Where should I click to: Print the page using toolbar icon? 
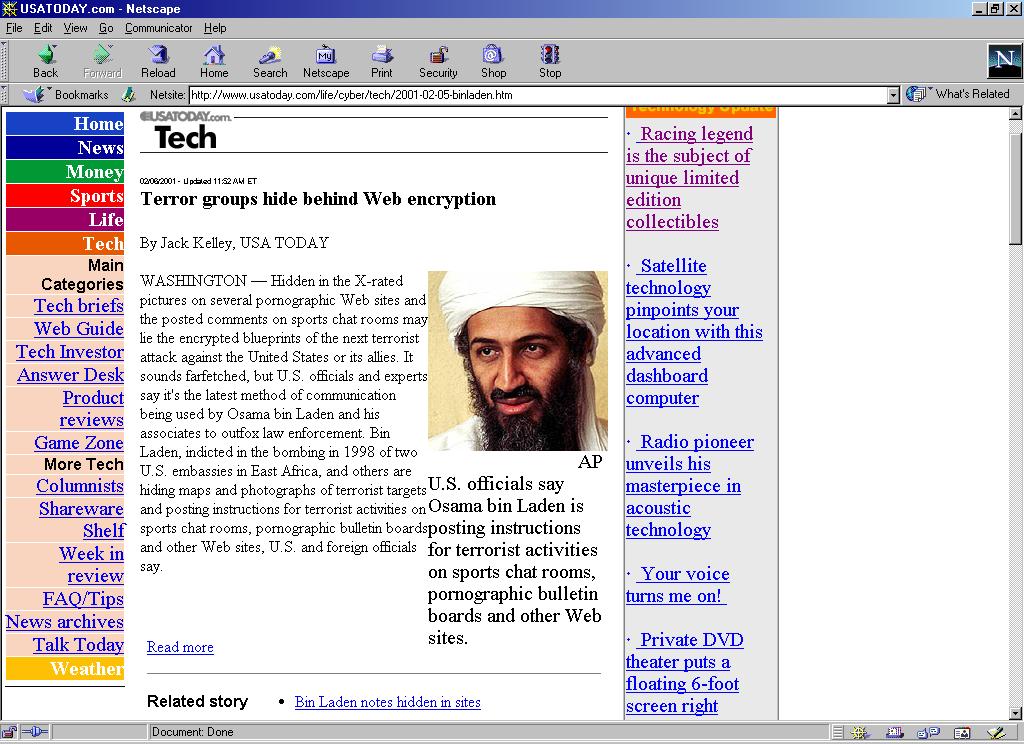(x=381, y=62)
